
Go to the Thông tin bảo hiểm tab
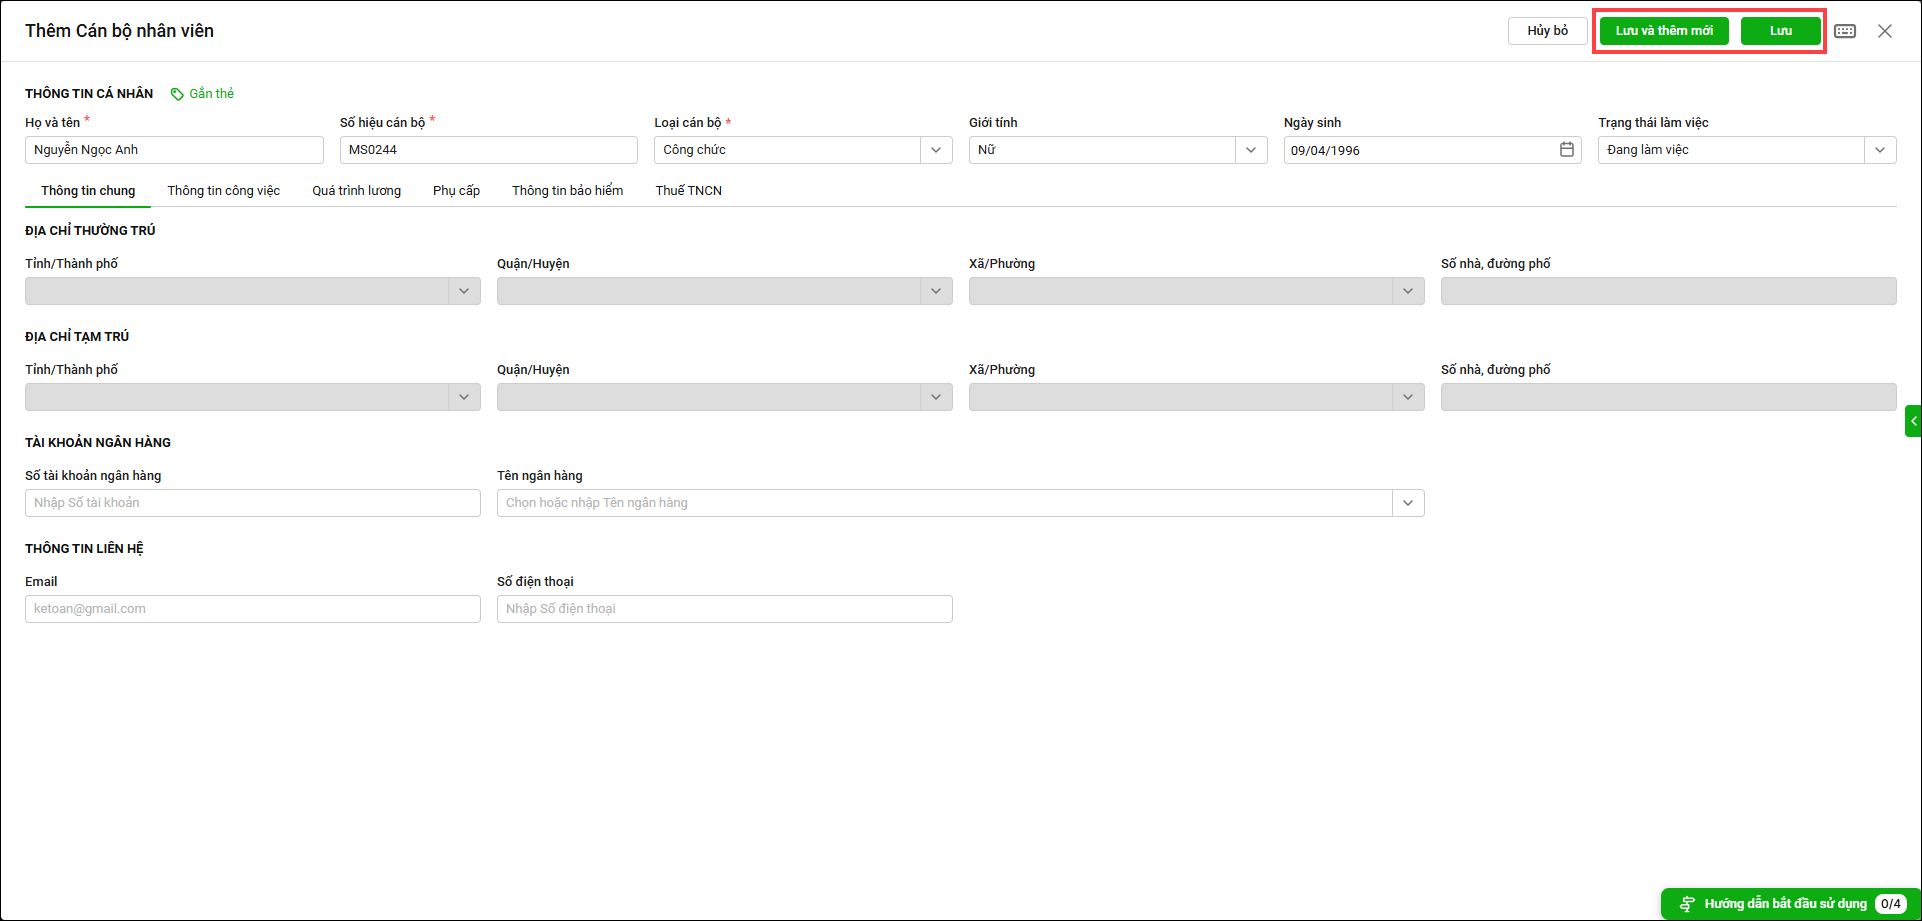[567, 191]
